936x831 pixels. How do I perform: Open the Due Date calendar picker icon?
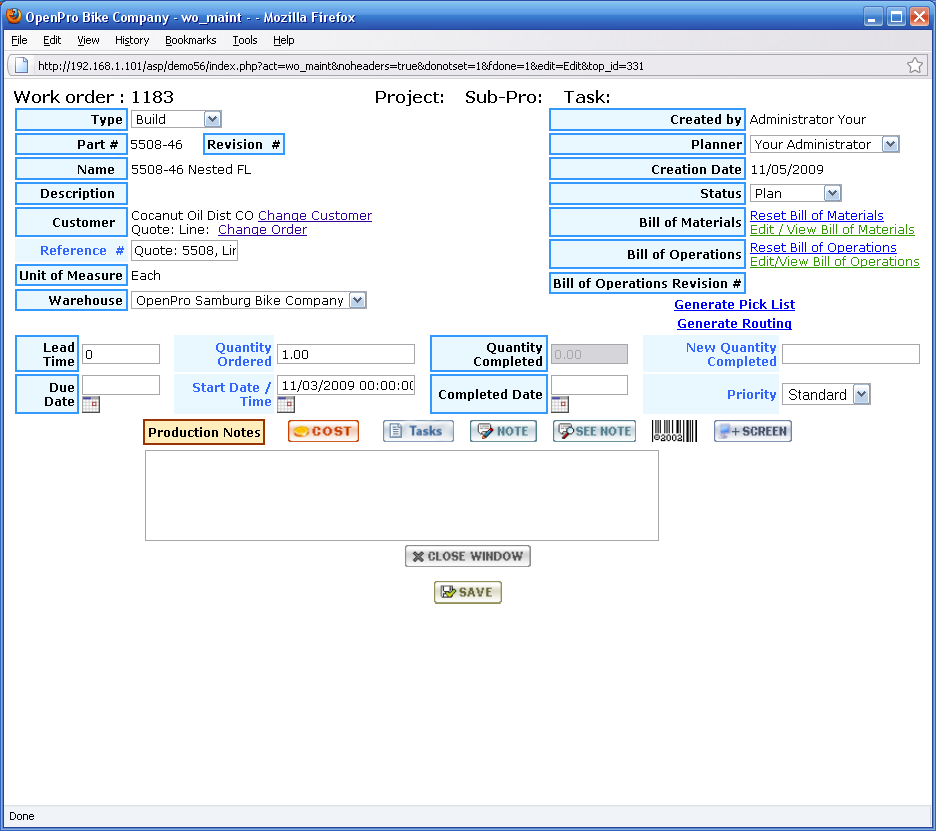coord(90,405)
